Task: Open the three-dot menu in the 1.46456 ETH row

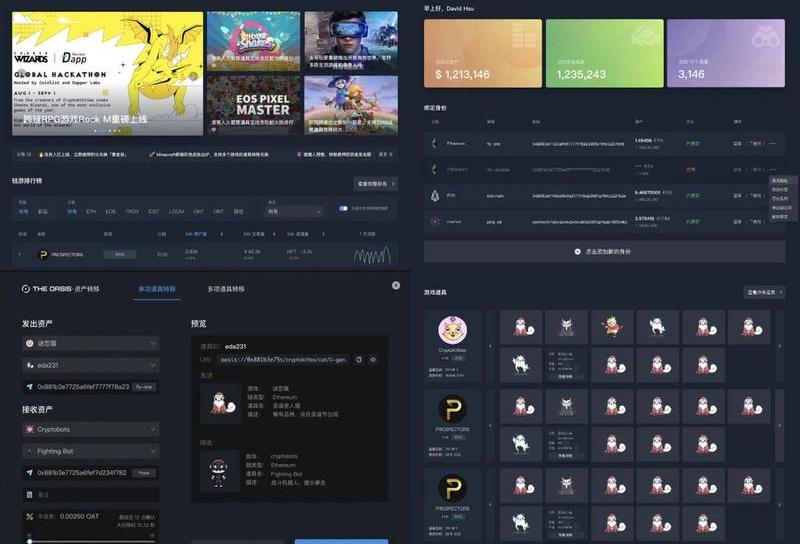Action: [x=772, y=143]
